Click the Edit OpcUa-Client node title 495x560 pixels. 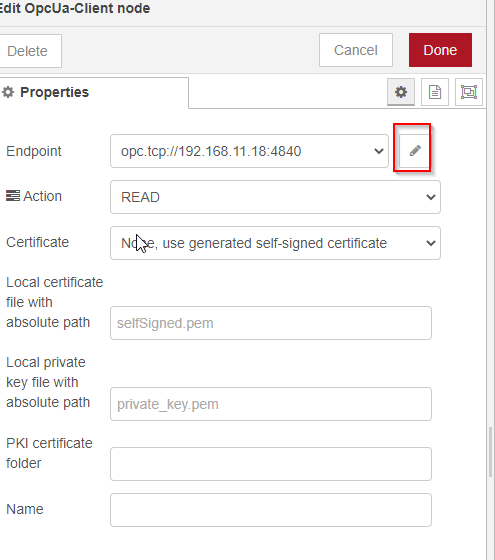pyautogui.click(x=74, y=8)
